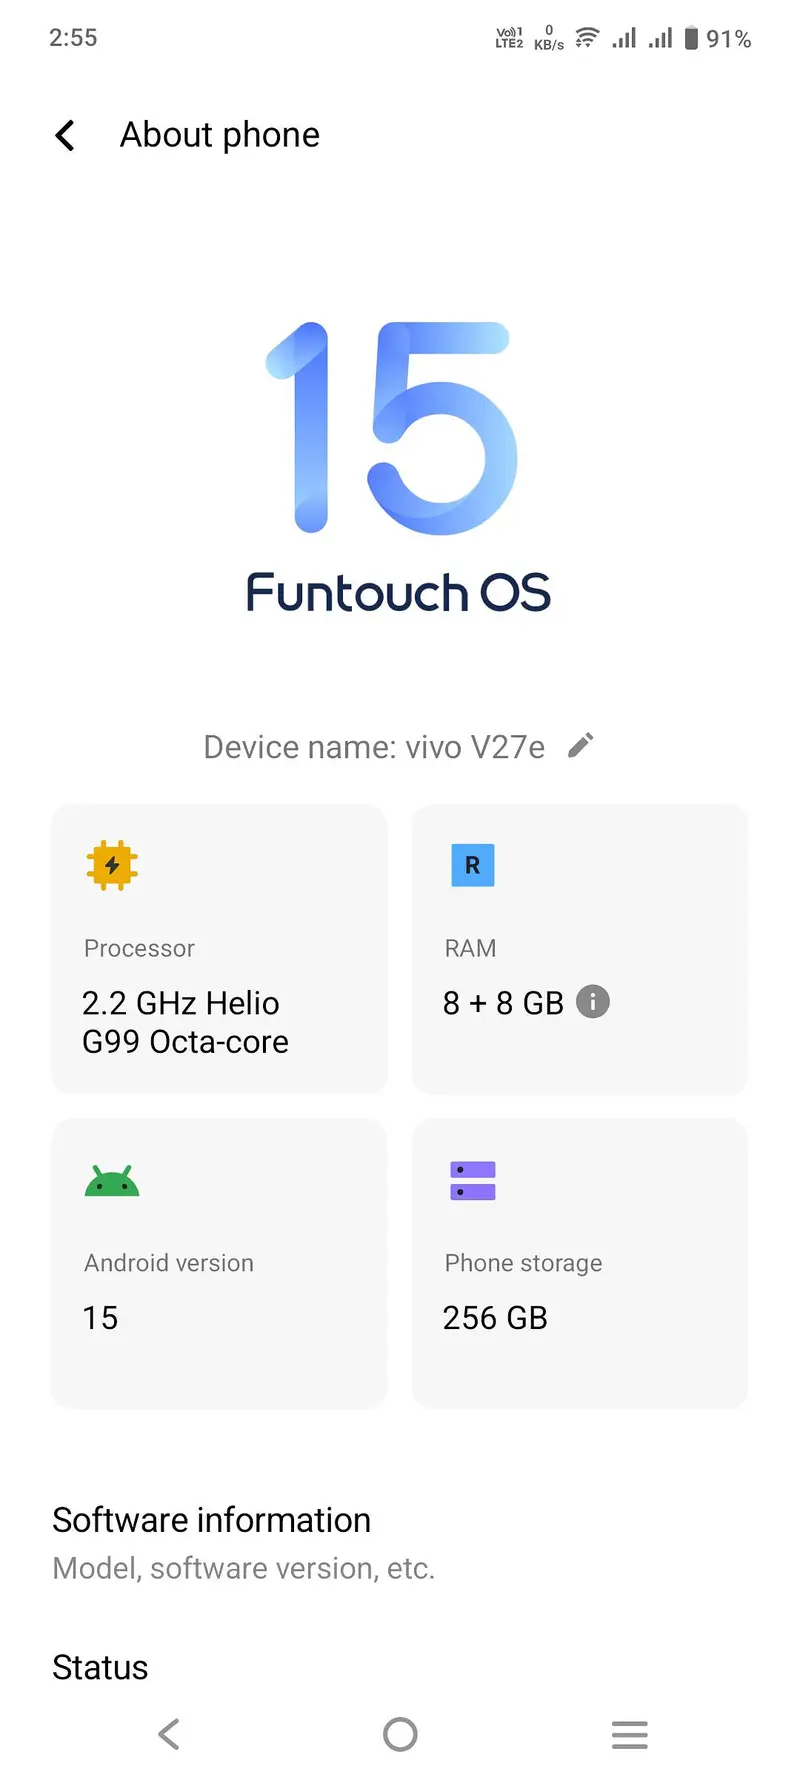
Task: Tap the yellow processor chip icon
Action: point(112,865)
